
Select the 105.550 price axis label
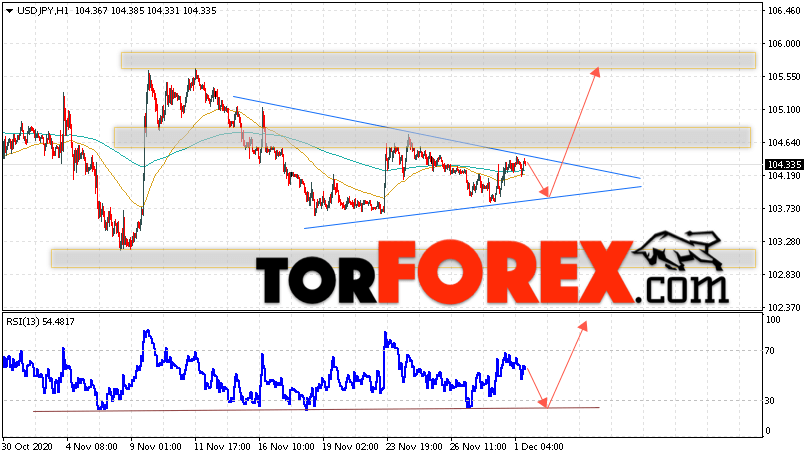(784, 77)
